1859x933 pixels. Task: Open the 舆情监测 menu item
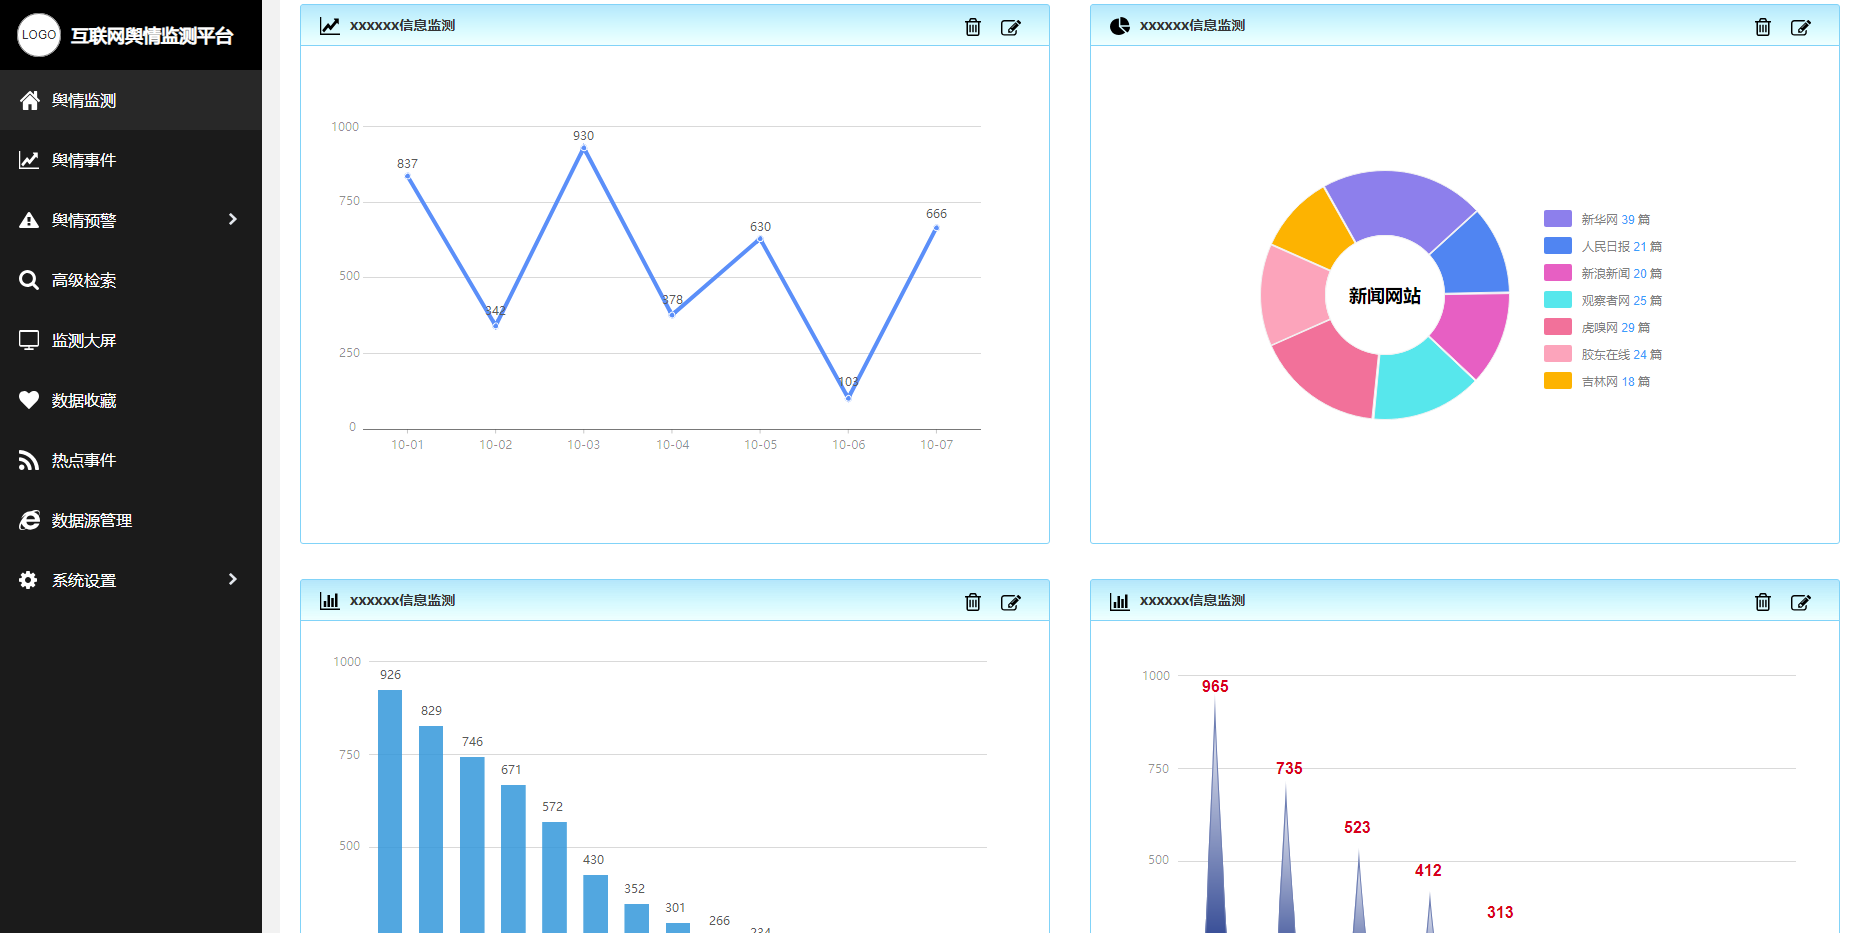point(131,100)
